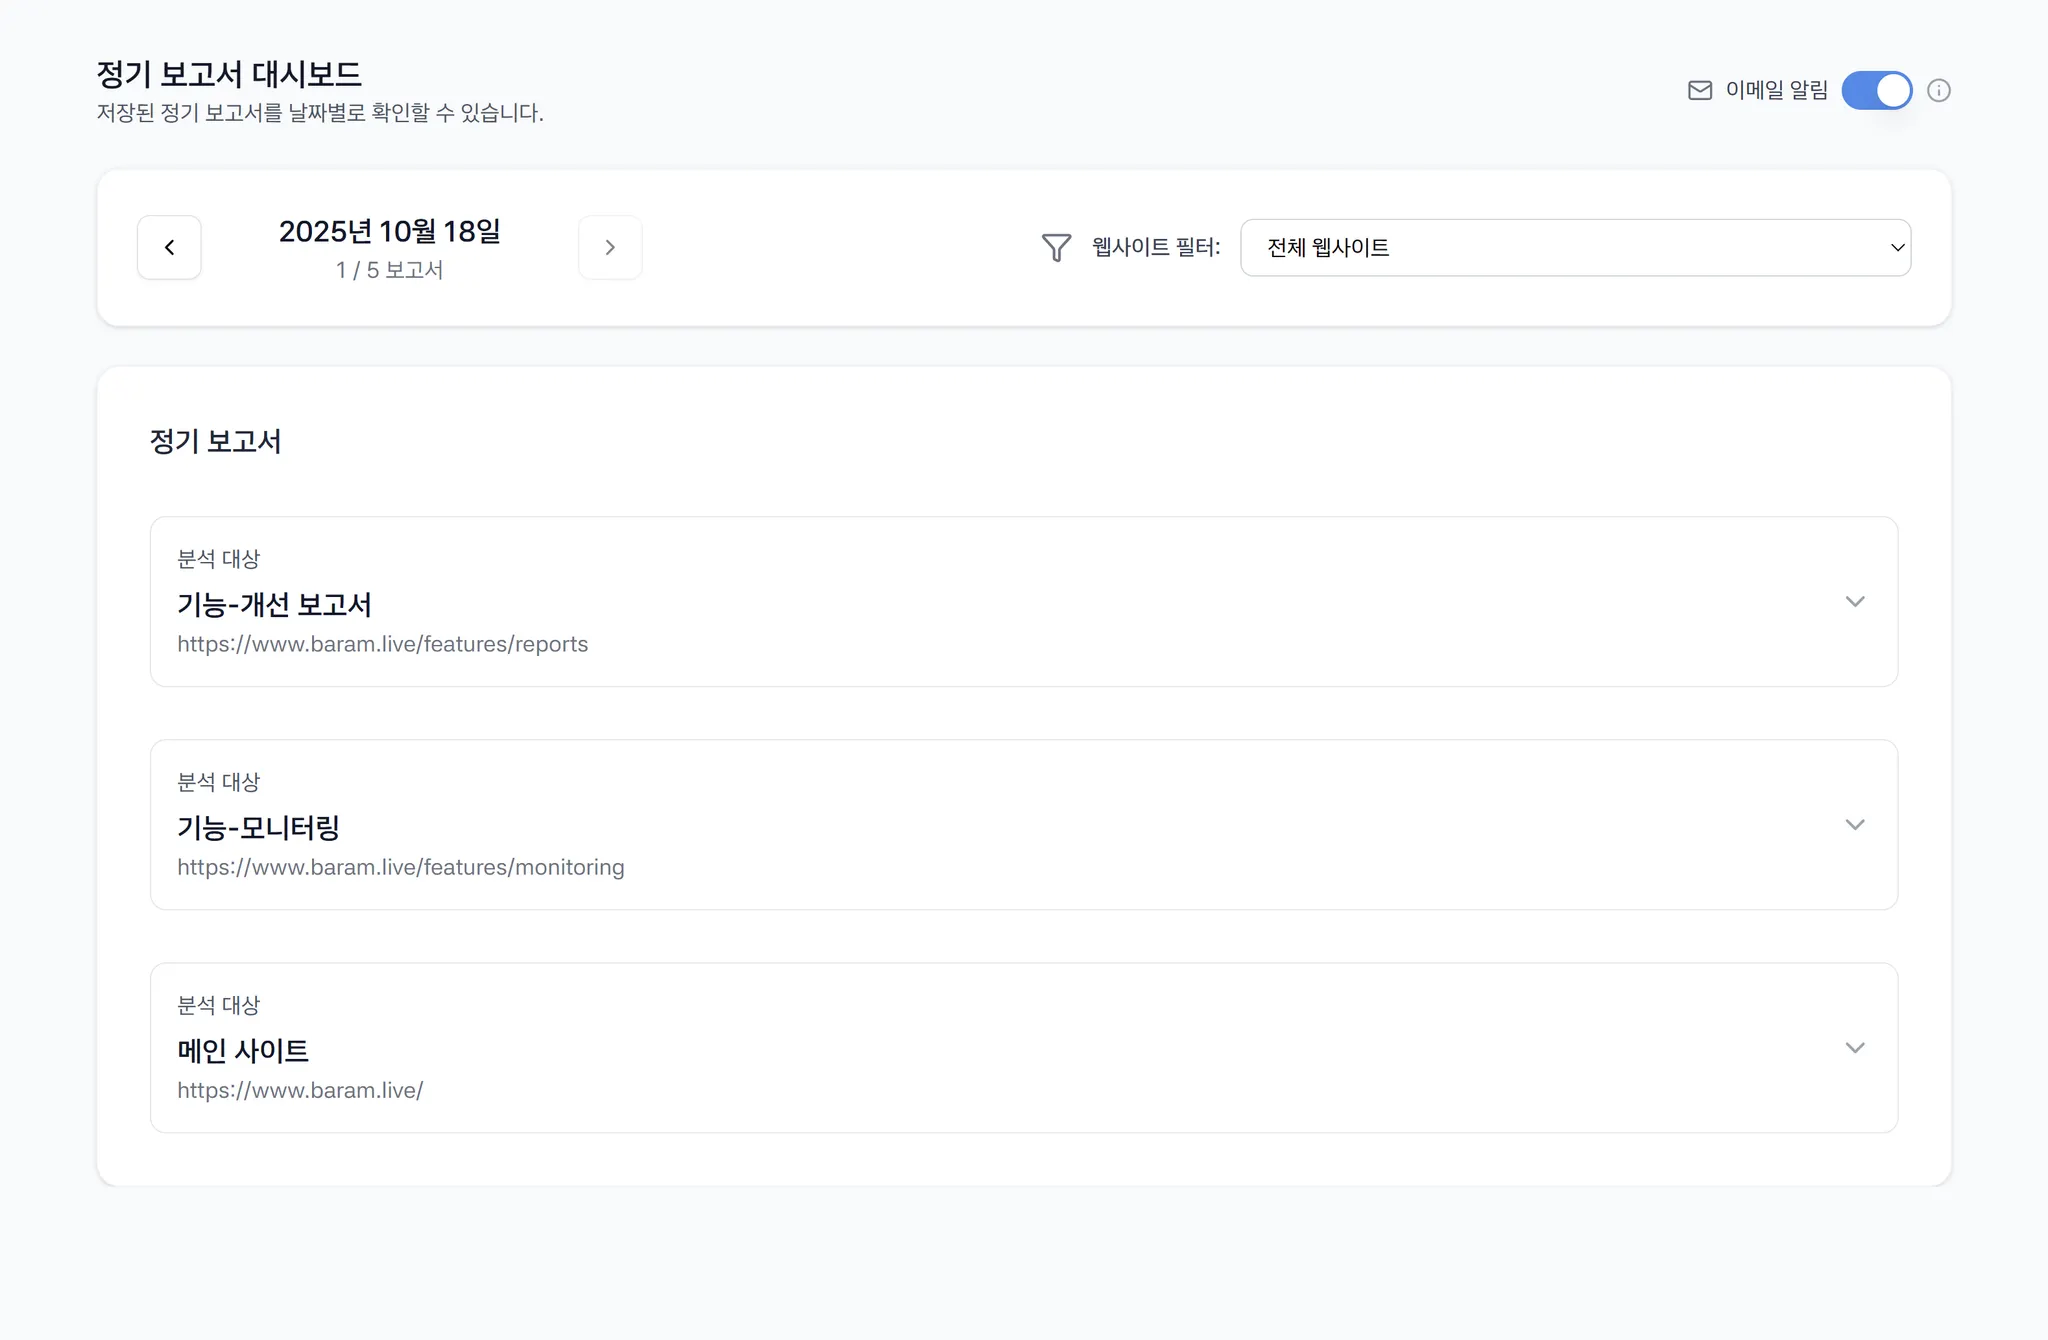The image size is (2048, 1340).
Task: Select the 메인 사이트 report title
Action: 243,1050
